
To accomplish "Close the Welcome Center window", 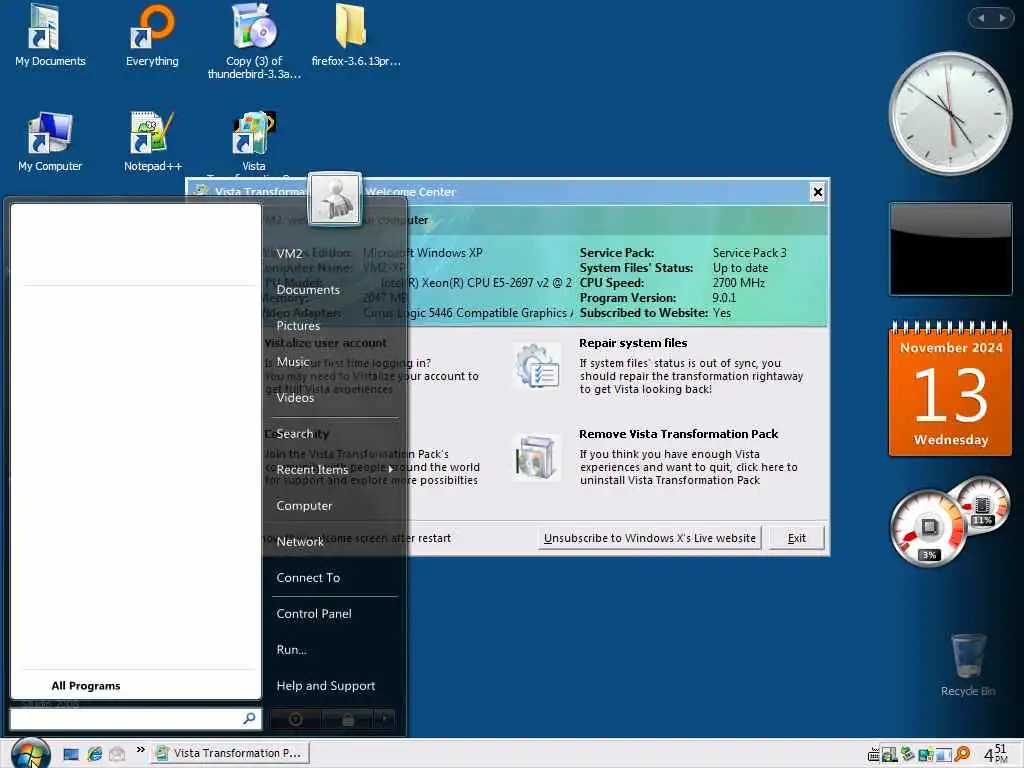I will pos(817,192).
